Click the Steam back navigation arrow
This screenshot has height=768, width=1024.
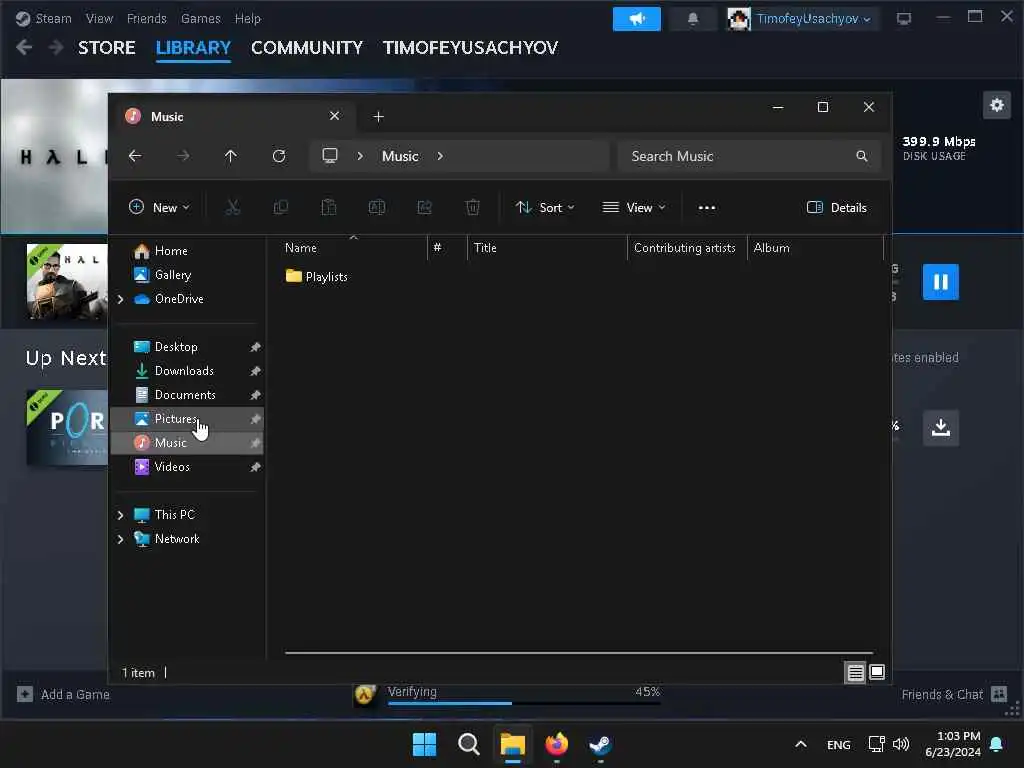click(24, 48)
